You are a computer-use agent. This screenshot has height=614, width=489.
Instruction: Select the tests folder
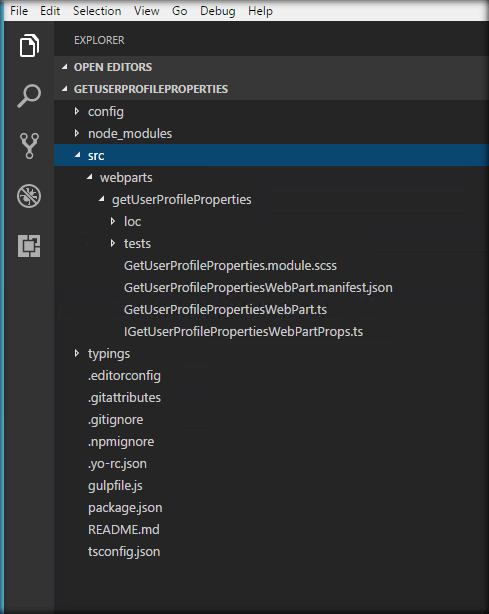(x=137, y=244)
